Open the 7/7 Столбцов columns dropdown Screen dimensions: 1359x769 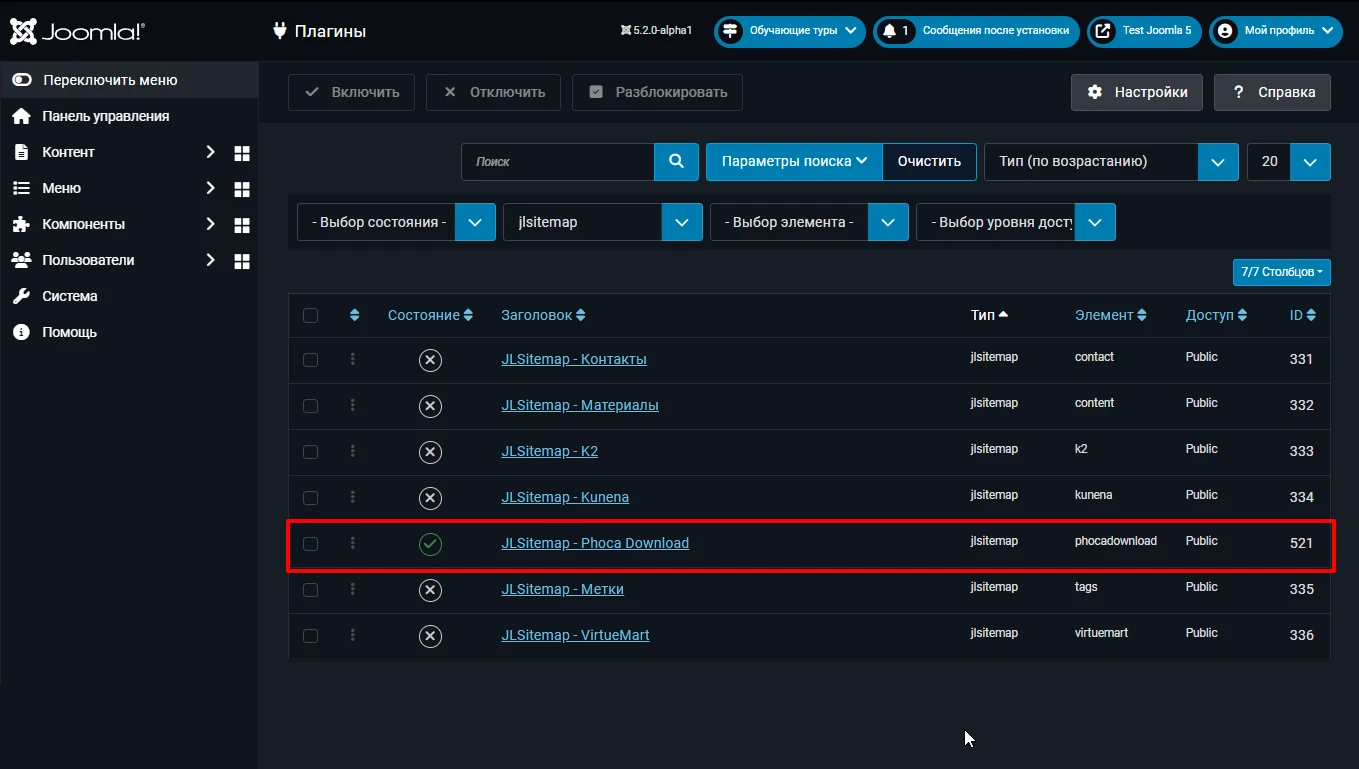pos(1281,272)
